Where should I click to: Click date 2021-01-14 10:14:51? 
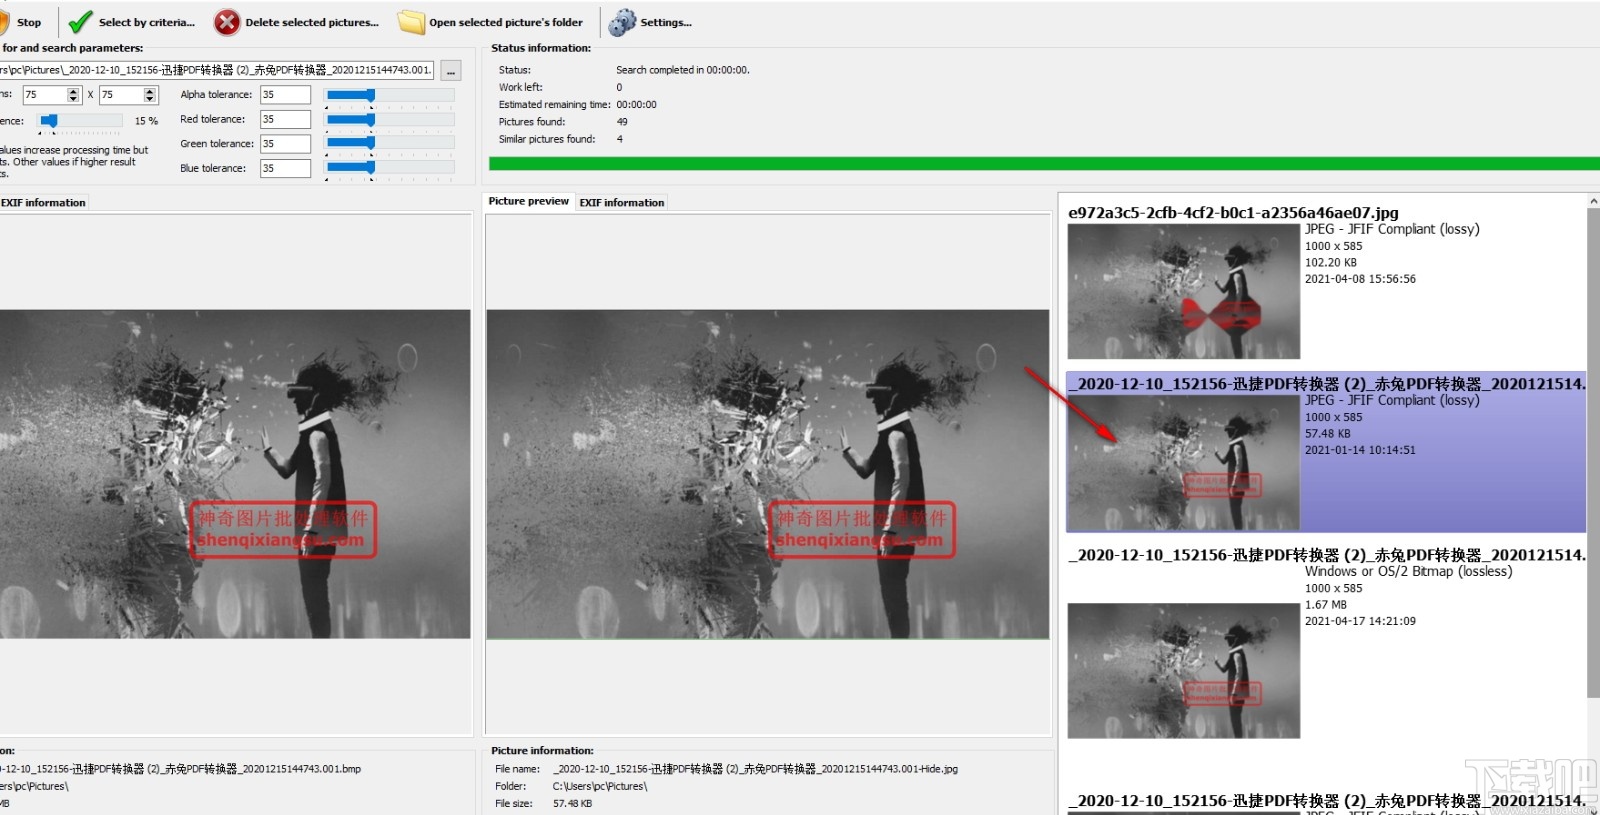[x=1360, y=450]
